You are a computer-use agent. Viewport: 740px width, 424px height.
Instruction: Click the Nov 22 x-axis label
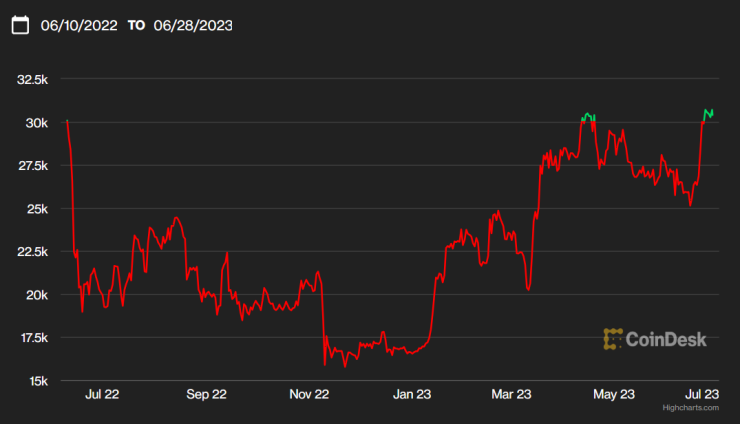click(309, 394)
